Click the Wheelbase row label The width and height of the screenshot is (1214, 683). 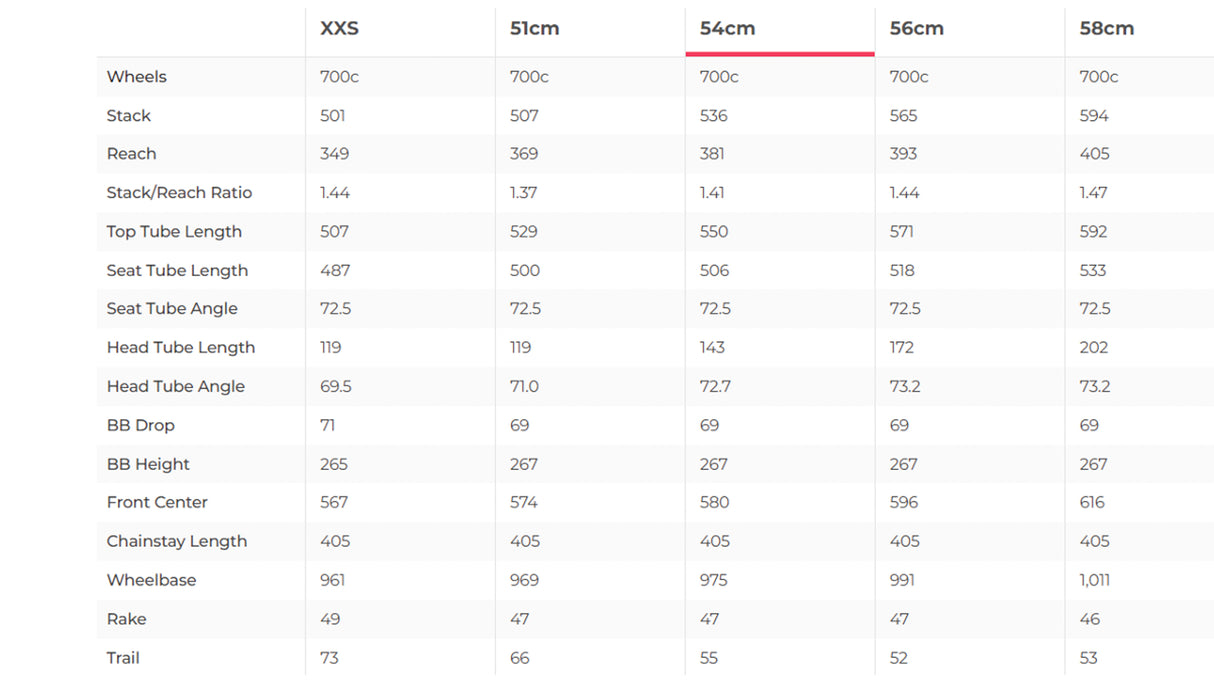coord(151,580)
